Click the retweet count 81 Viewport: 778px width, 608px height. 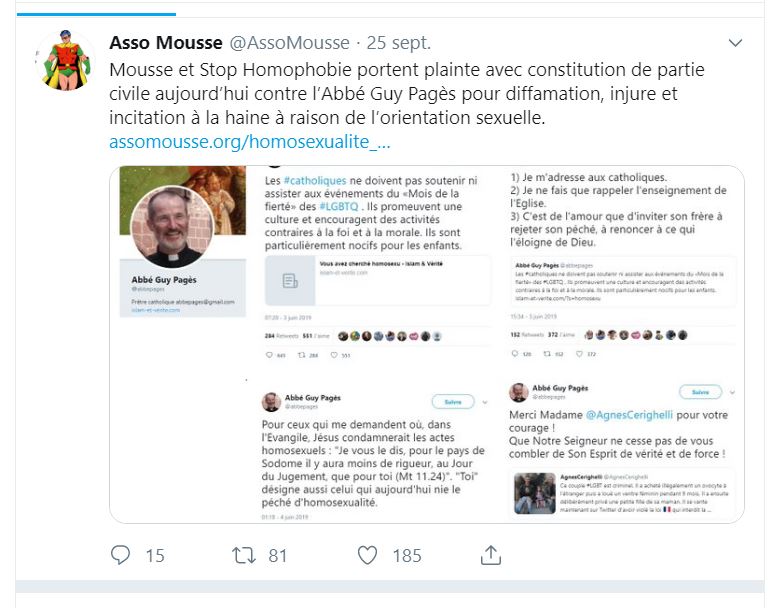coord(278,555)
